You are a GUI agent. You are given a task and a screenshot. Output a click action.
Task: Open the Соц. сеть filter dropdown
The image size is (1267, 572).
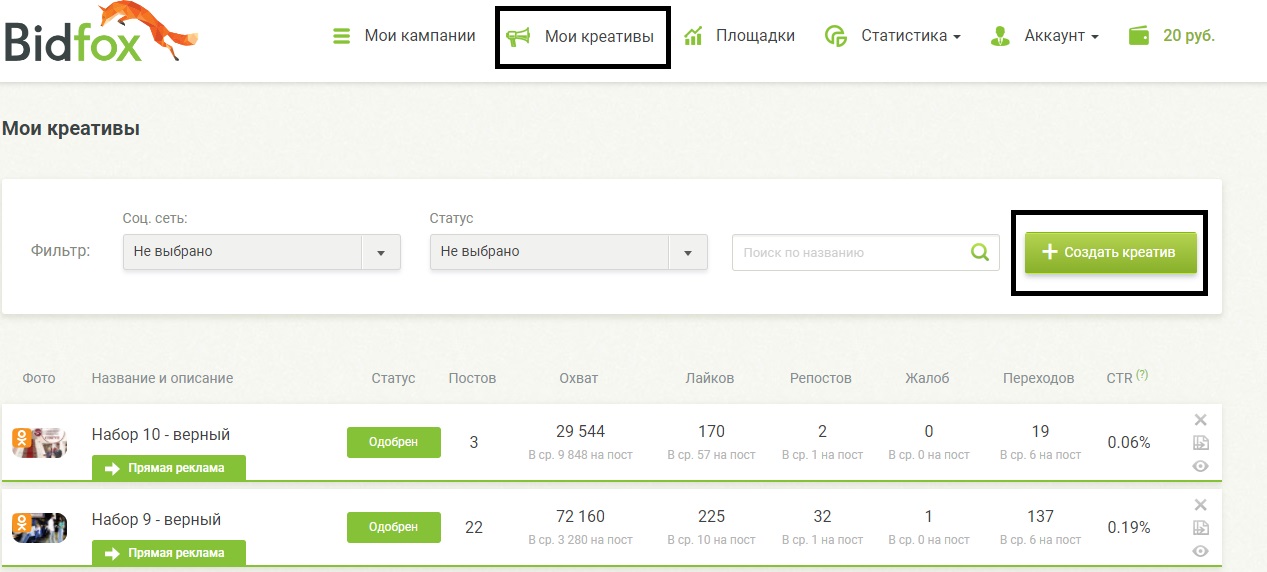(x=262, y=252)
